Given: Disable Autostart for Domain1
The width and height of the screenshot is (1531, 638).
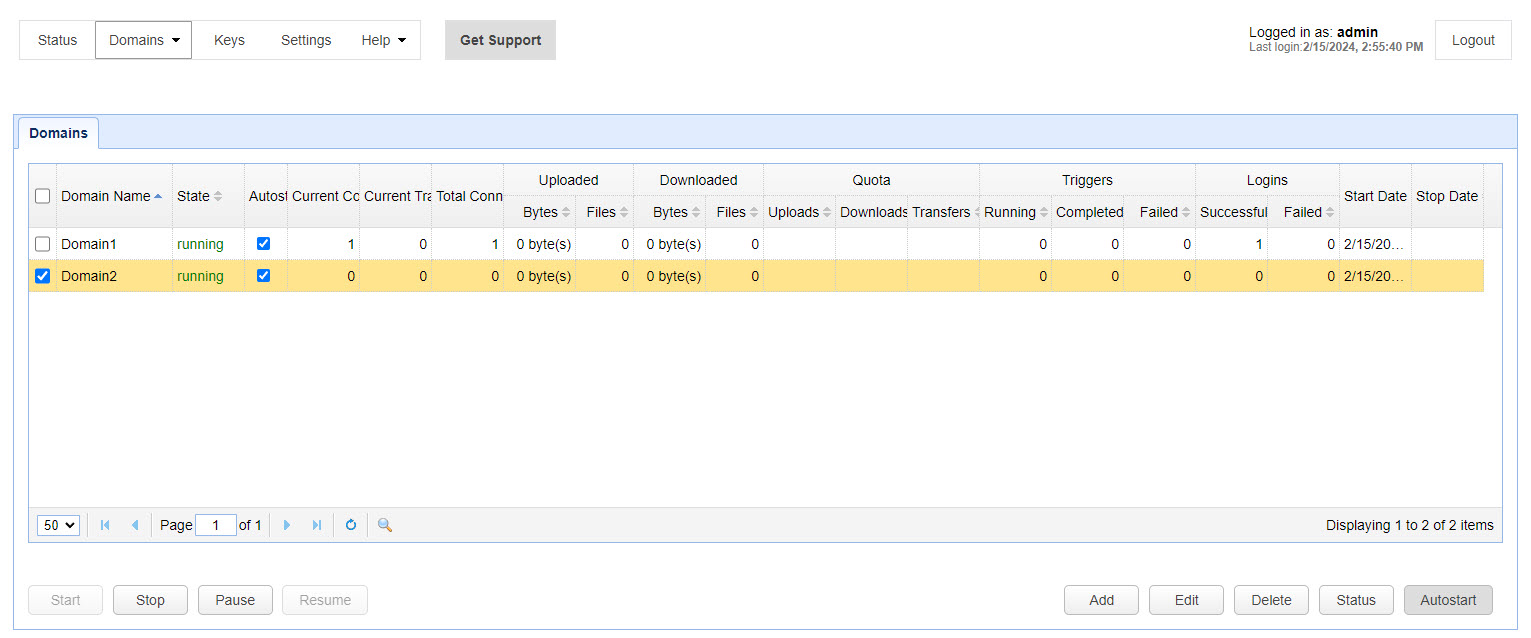Looking at the screenshot, I should point(263,243).
